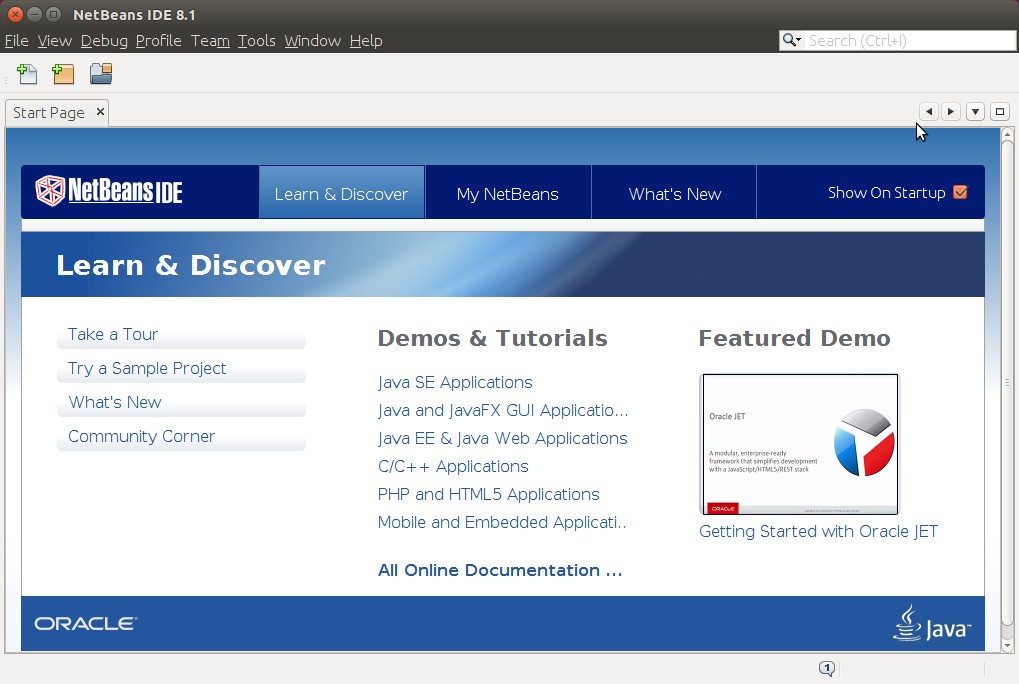Open the documents list dropdown arrow

975,112
